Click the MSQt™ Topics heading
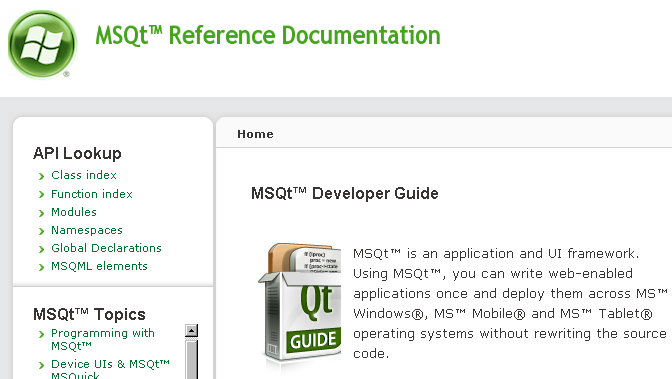This screenshot has height=379, width=672. click(89, 314)
